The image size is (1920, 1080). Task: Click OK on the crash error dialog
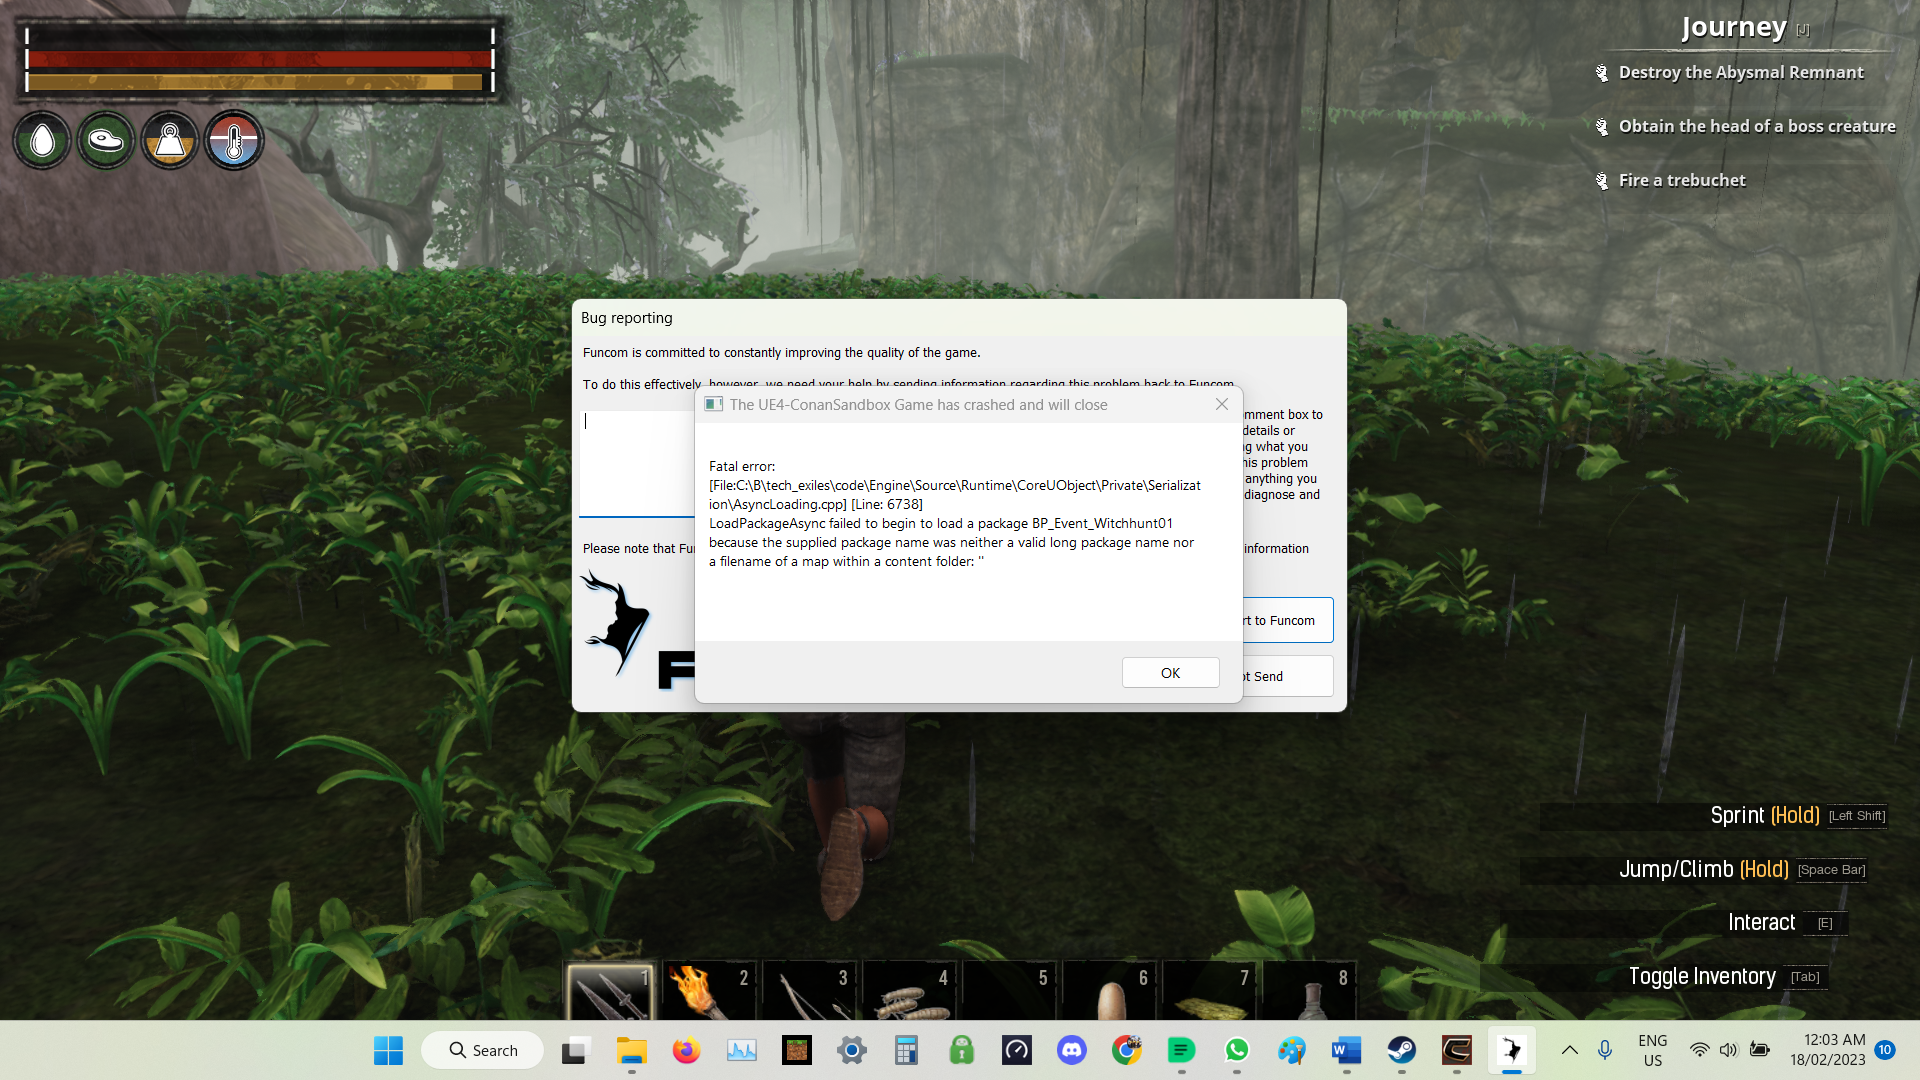1170,673
